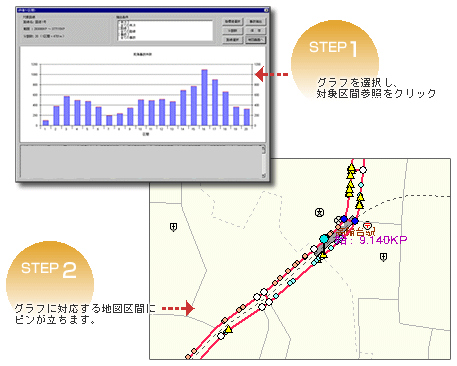457x366 pixels.
Task: Select the lone yellow triangle near map bottom
Action: click(x=228, y=329)
